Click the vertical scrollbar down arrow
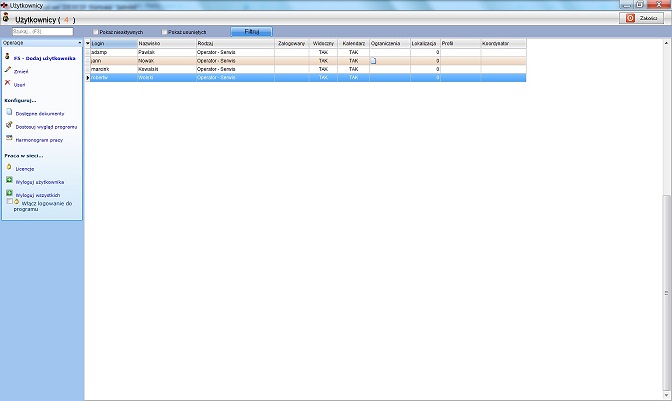The image size is (672, 401). 666,395
